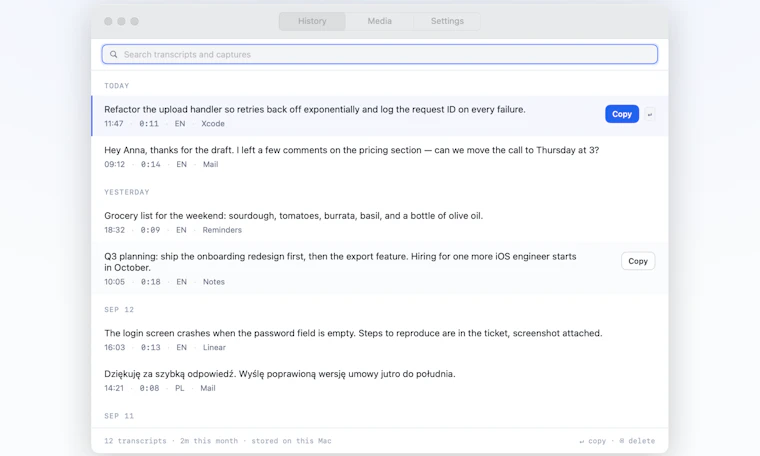Open the Media tab
Image resolution: width=760 pixels, height=456 pixels.
(x=380, y=21)
